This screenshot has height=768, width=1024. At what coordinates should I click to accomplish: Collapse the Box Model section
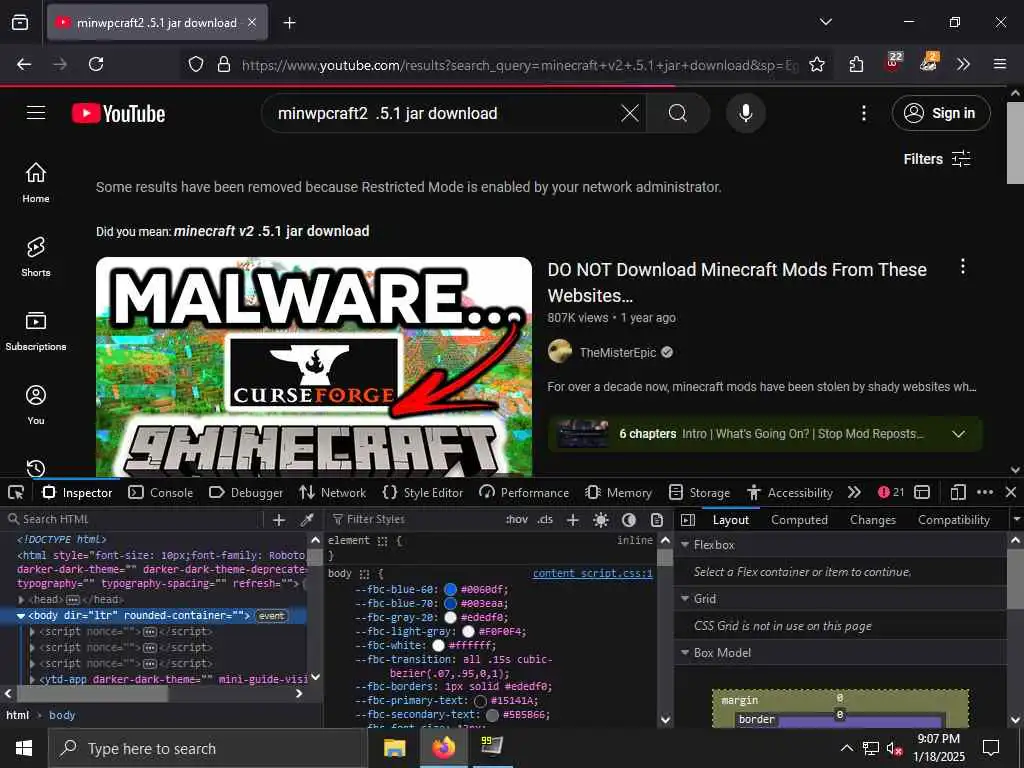pyautogui.click(x=685, y=652)
